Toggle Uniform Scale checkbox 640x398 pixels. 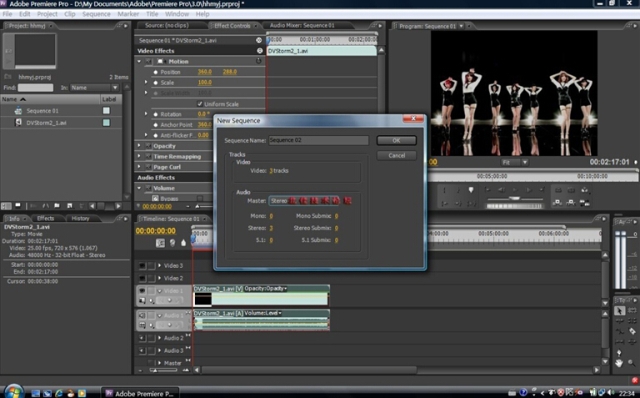point(200,104)
